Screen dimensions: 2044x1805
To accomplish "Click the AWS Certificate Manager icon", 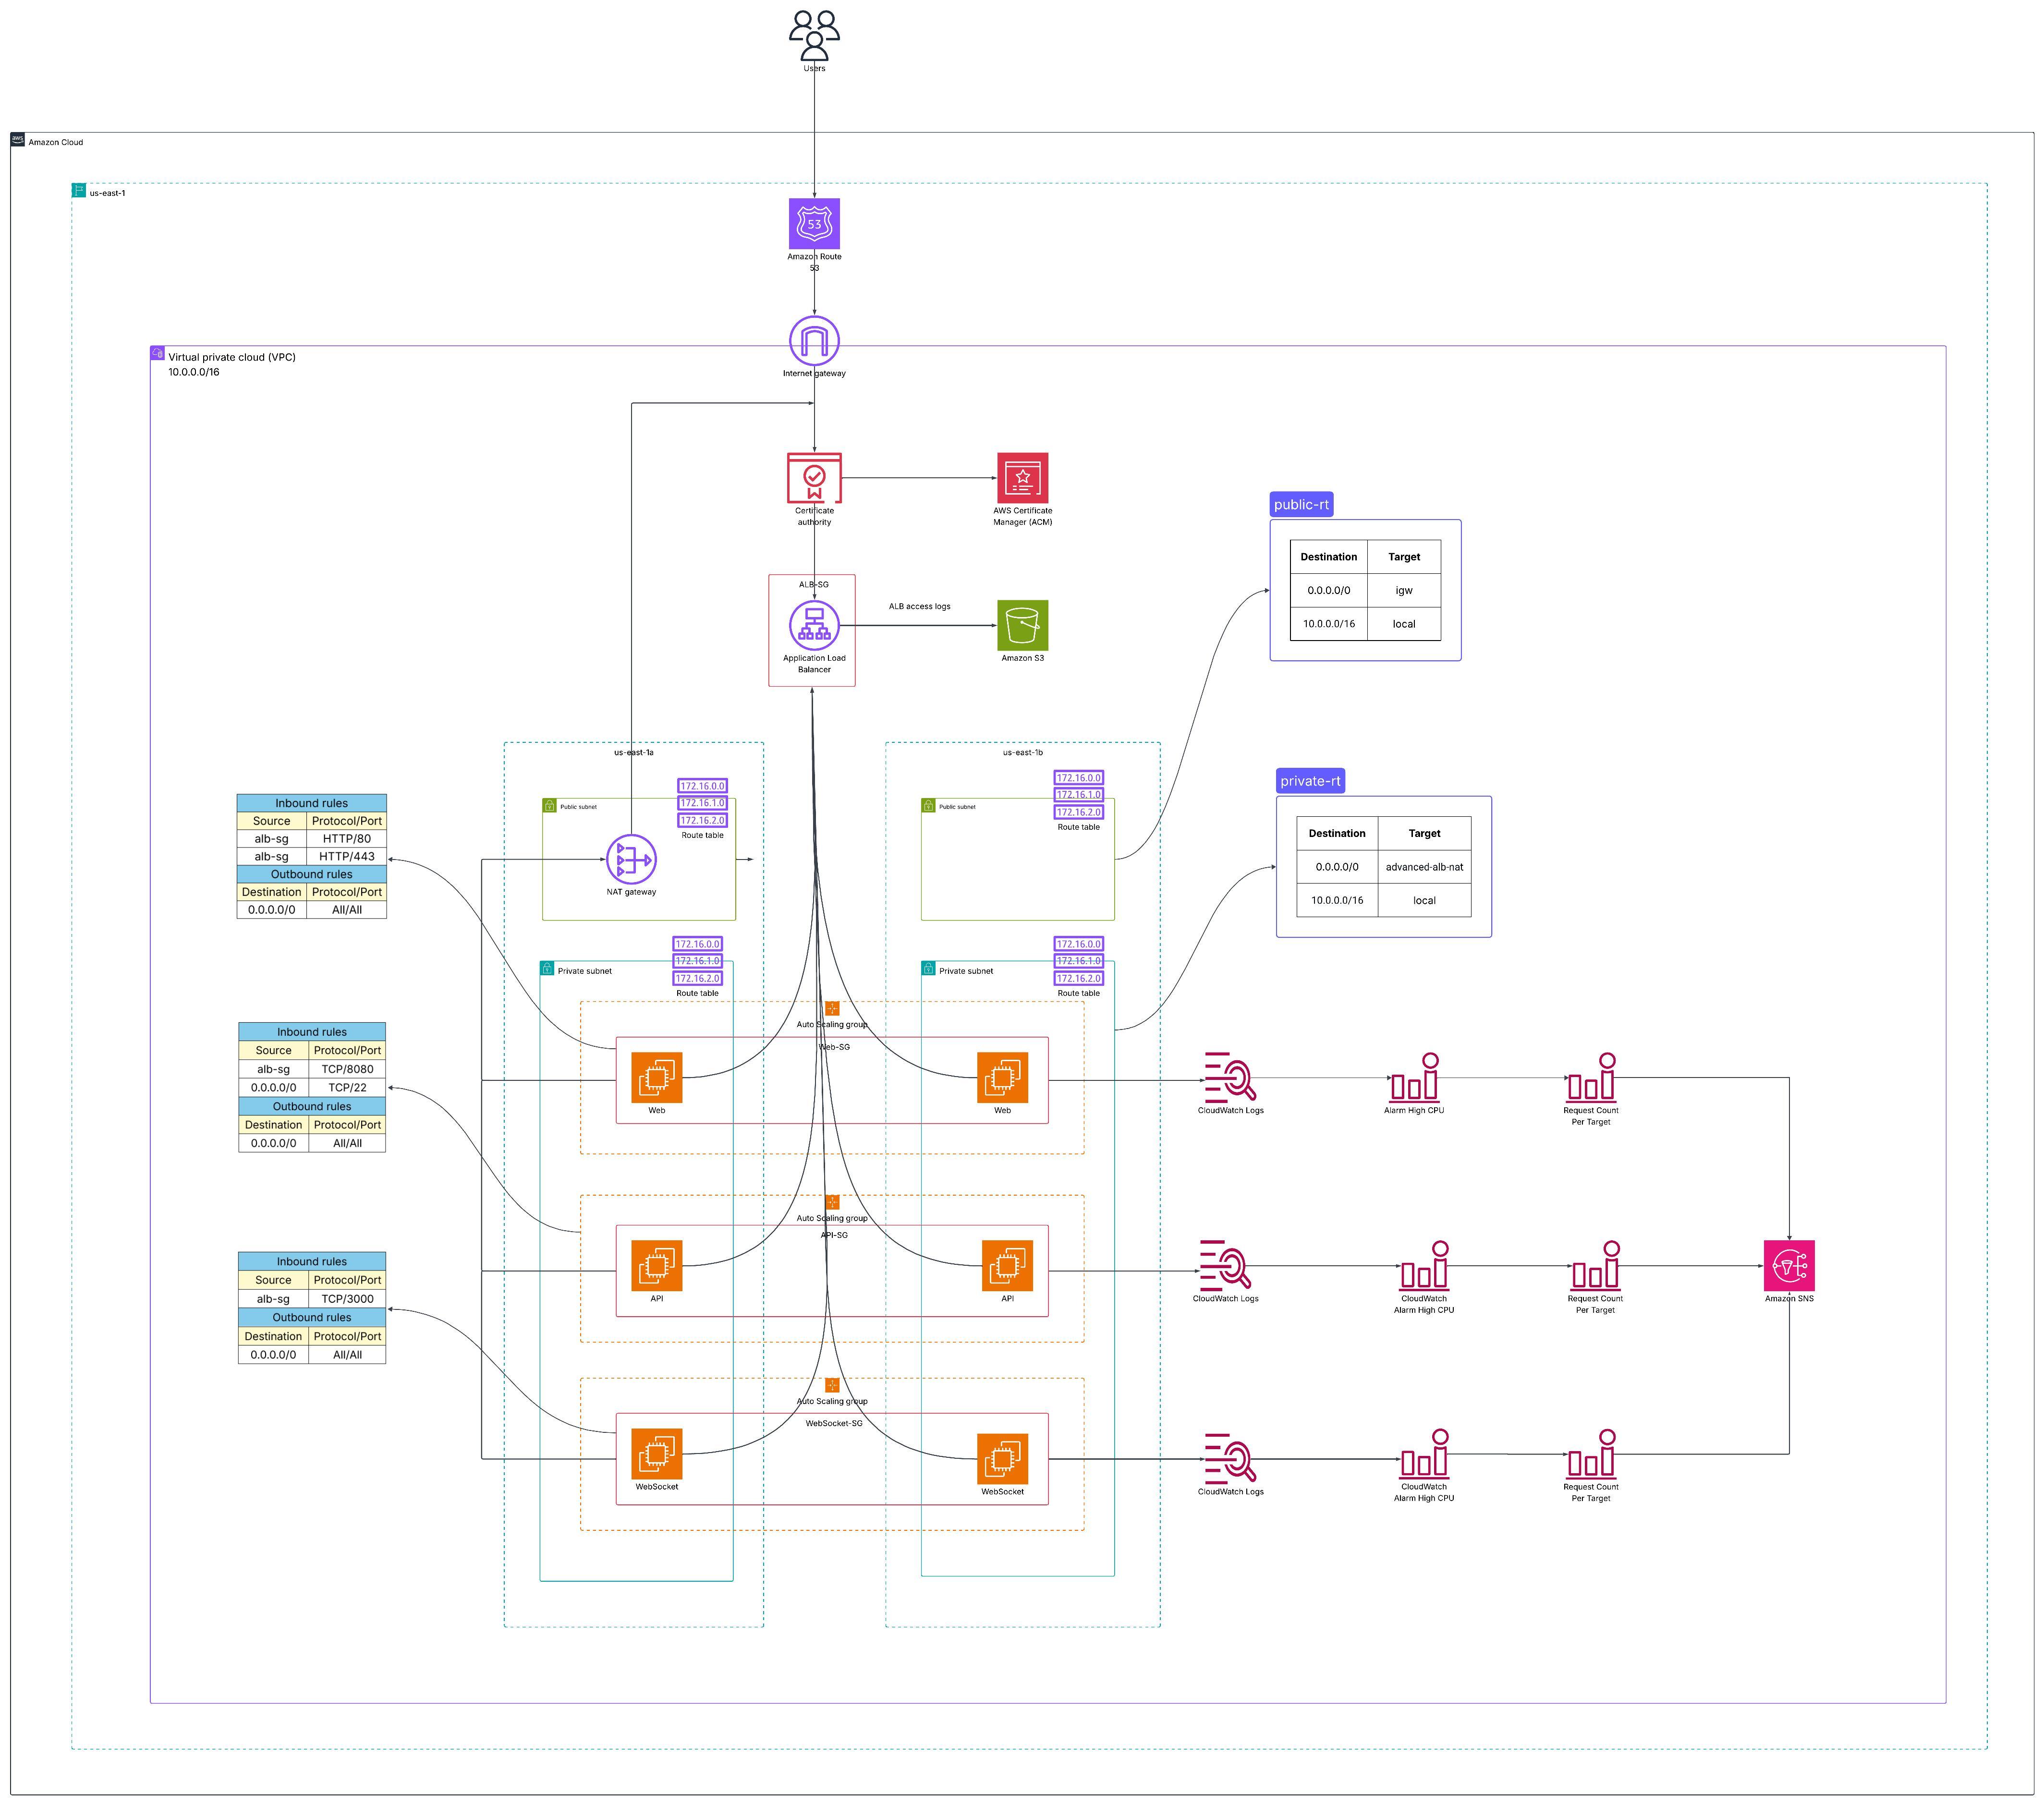I will 1022,478.
